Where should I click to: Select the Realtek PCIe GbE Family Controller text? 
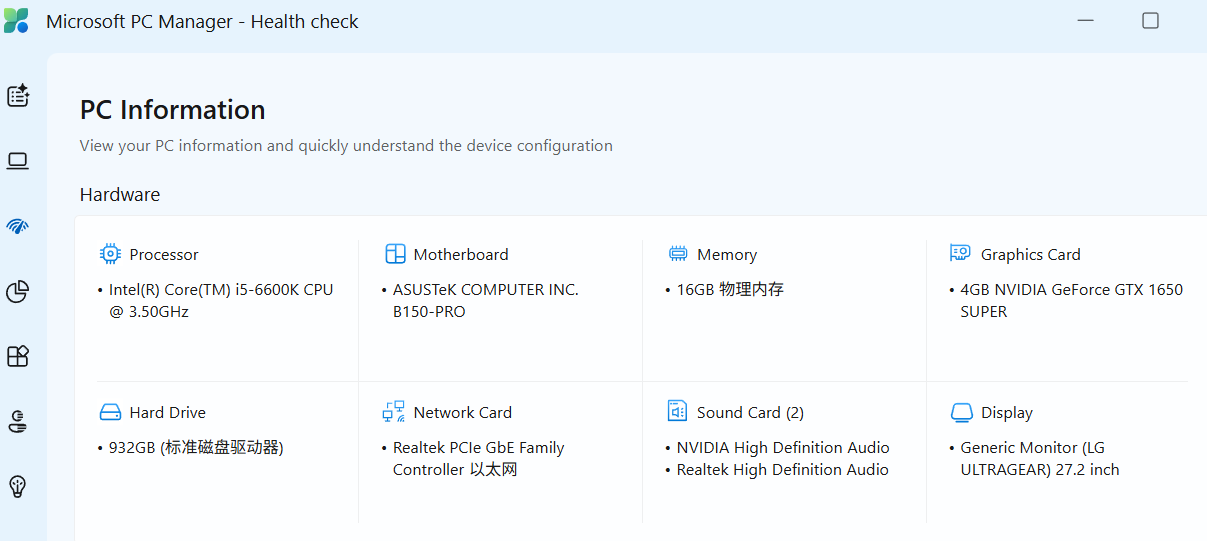click(x=479, y=459)
